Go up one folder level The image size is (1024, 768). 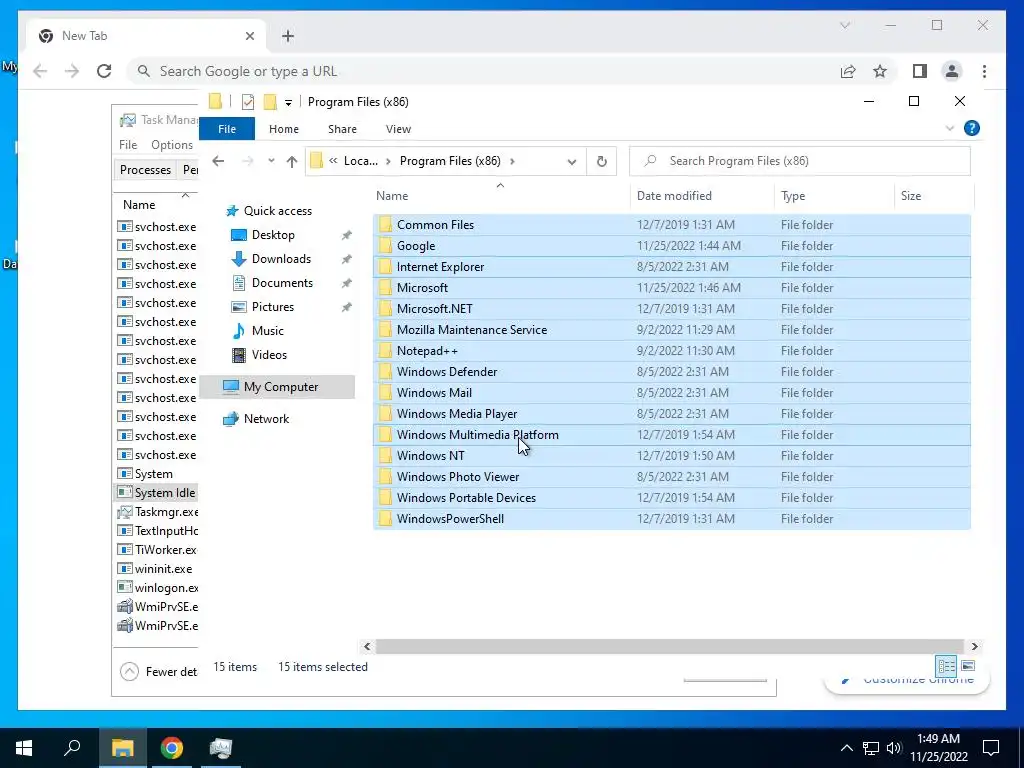click(x=291, y=161)
